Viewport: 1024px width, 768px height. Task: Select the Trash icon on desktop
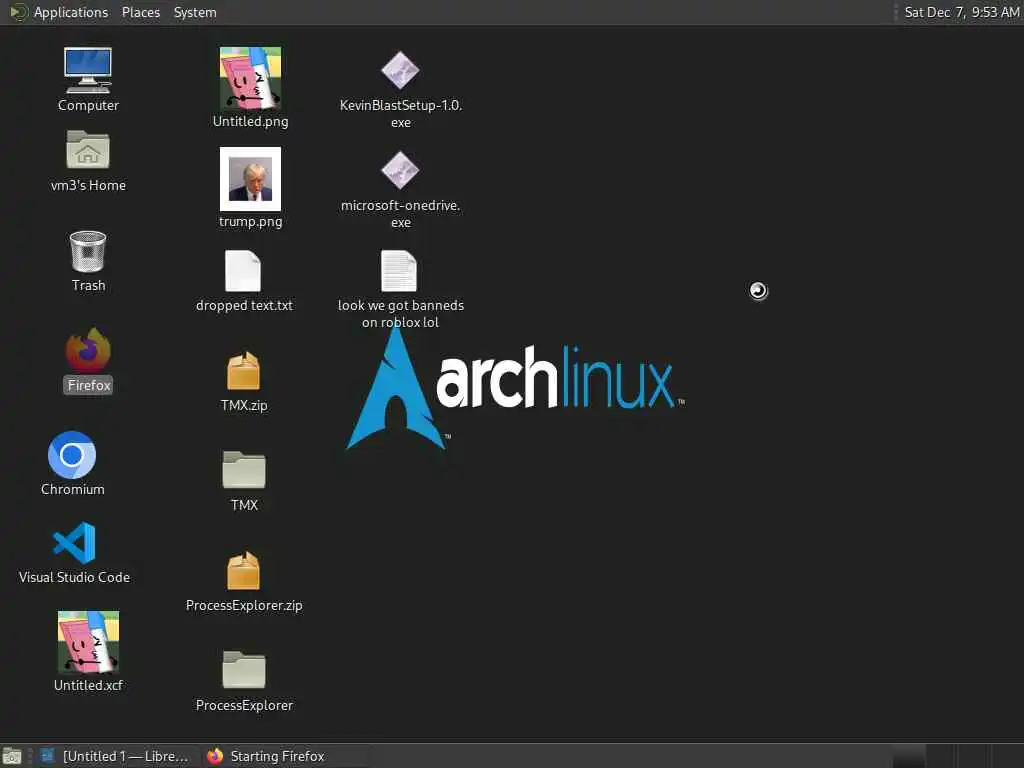tap(88, 251)
